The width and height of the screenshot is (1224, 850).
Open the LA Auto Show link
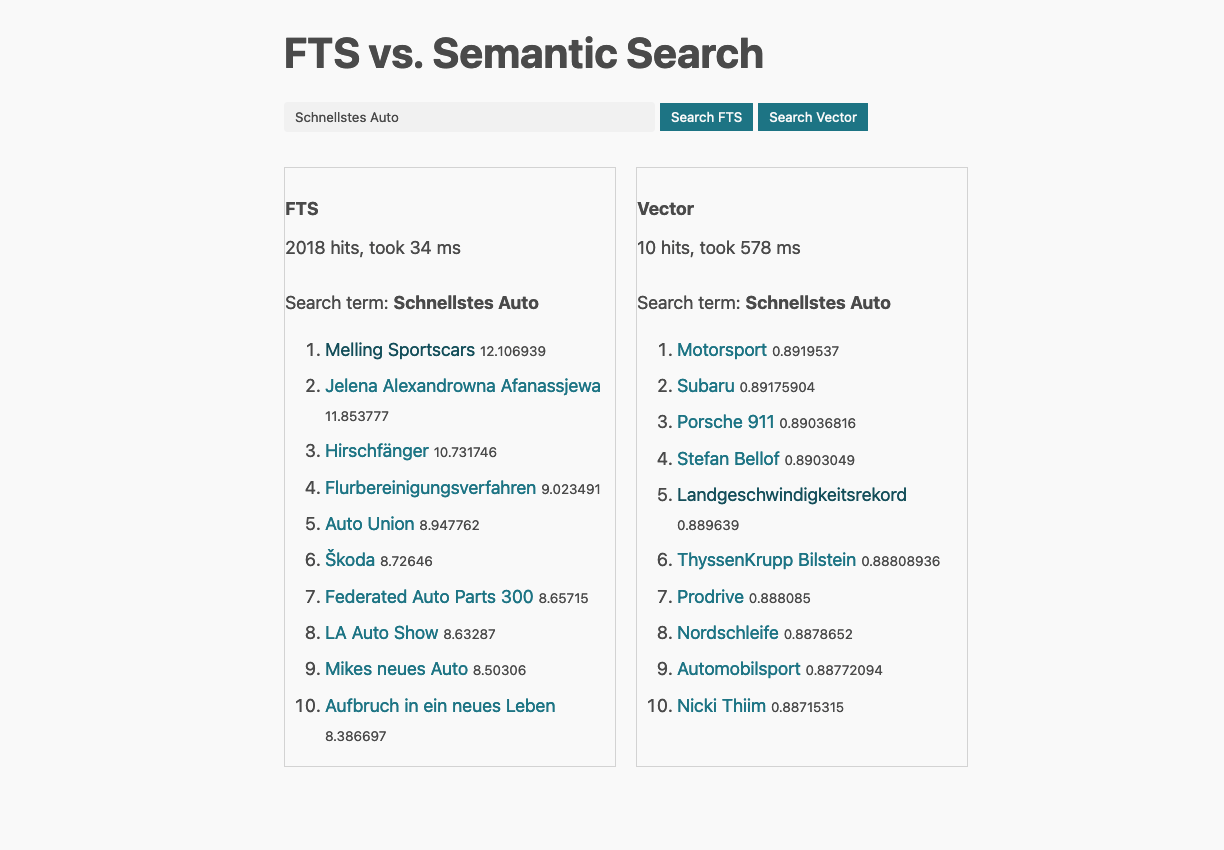[381, 633]
